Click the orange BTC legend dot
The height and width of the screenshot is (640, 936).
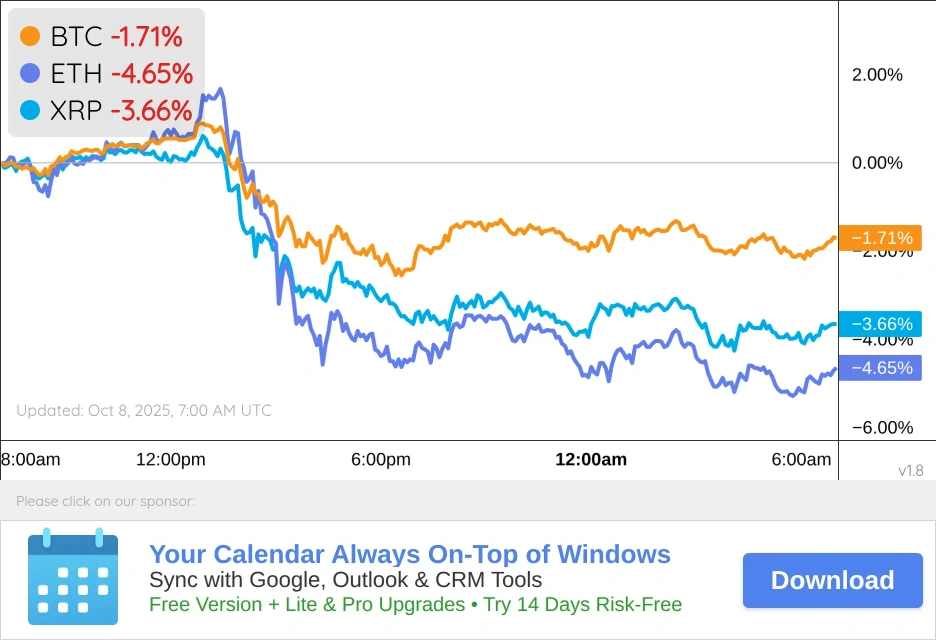(30, 37)
